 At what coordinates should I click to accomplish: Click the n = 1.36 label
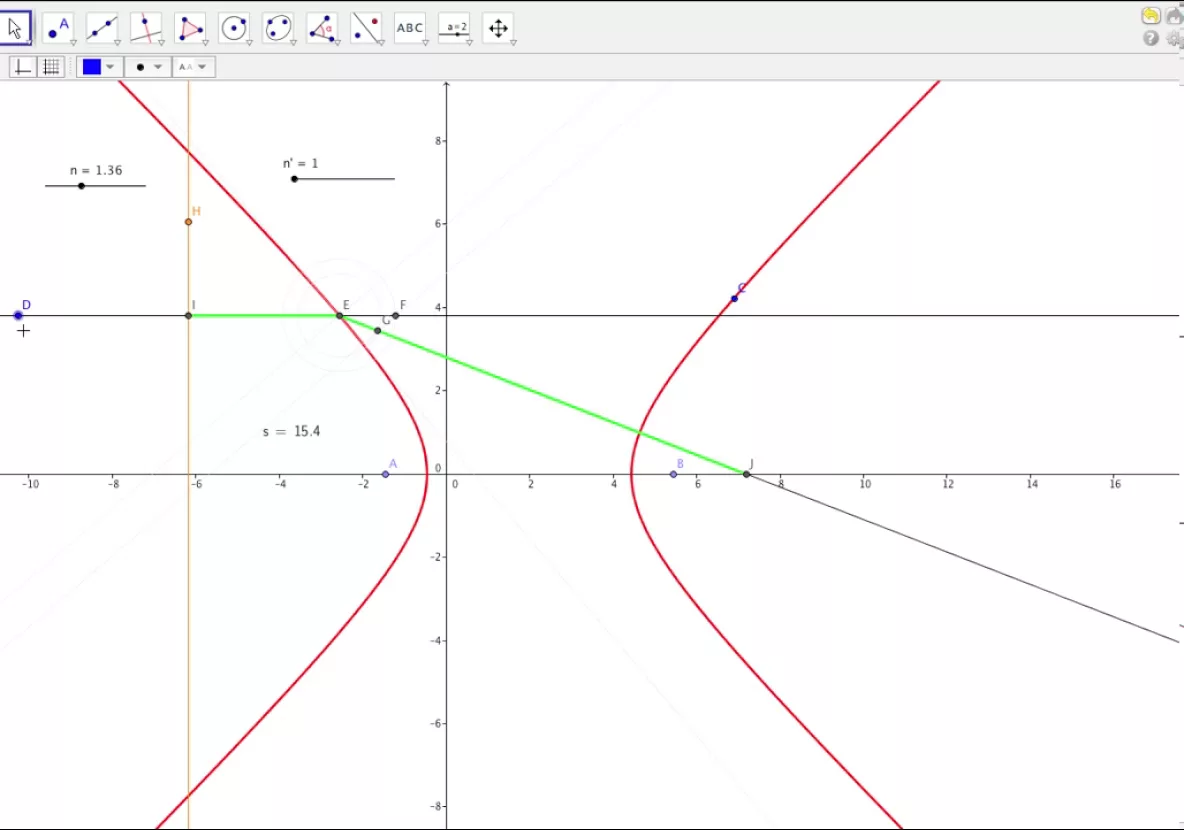(x=96, y=170)
